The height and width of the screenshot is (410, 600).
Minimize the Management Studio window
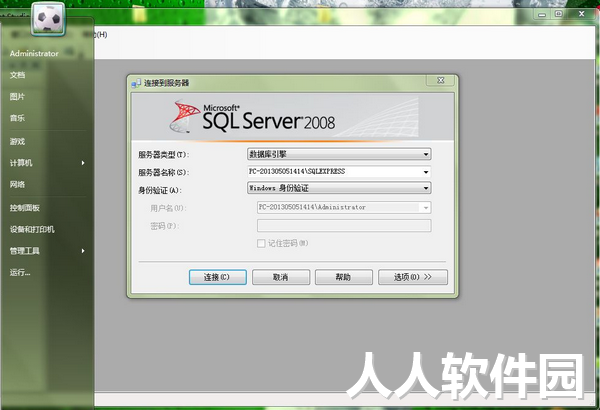[x=542, y=15]
